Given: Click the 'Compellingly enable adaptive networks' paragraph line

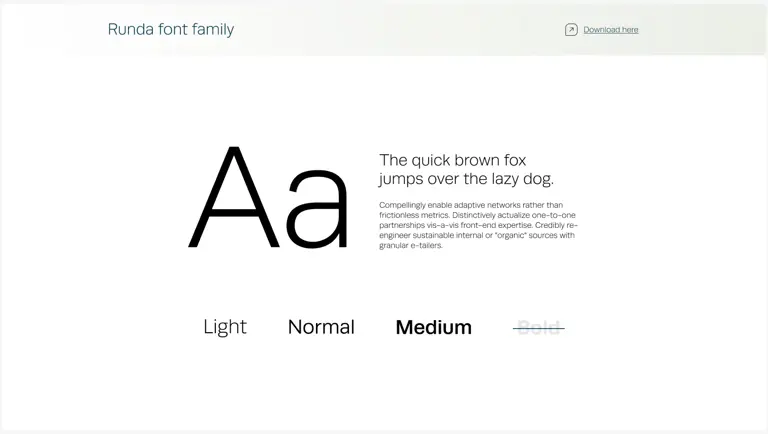Looking at the screenshot, I should [471, 205].
